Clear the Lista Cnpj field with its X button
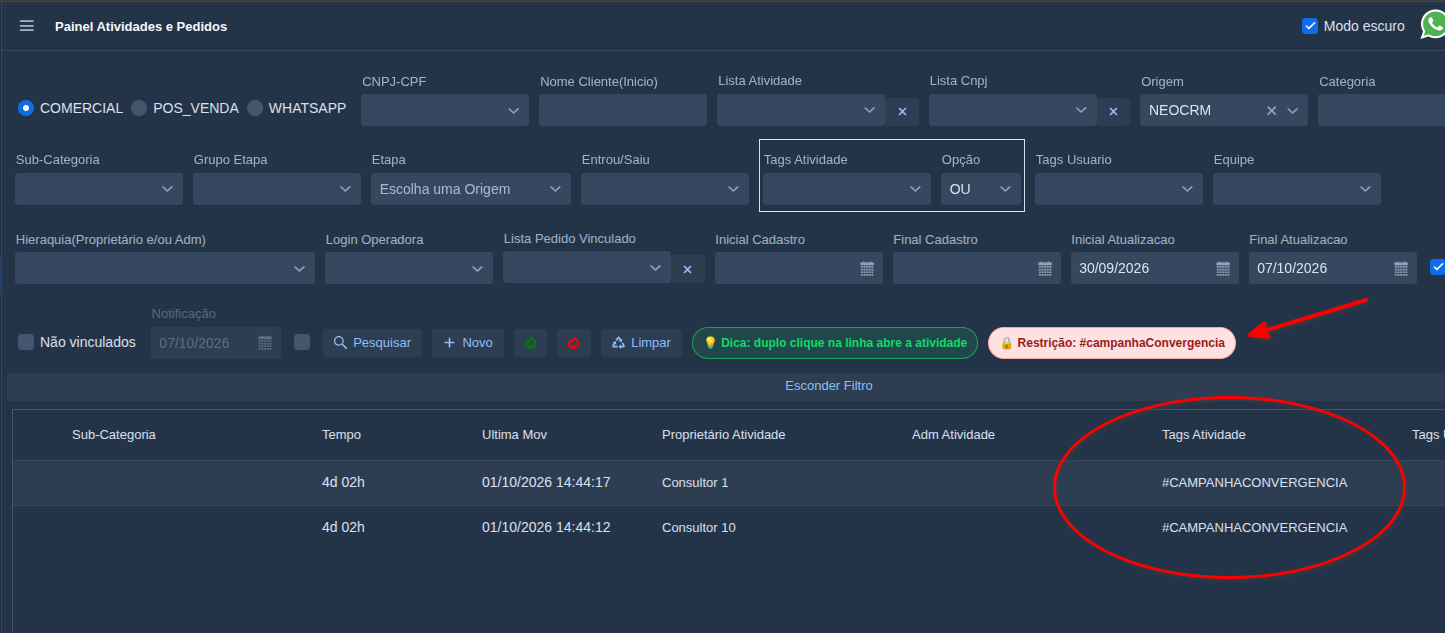 pos(1113,111)
